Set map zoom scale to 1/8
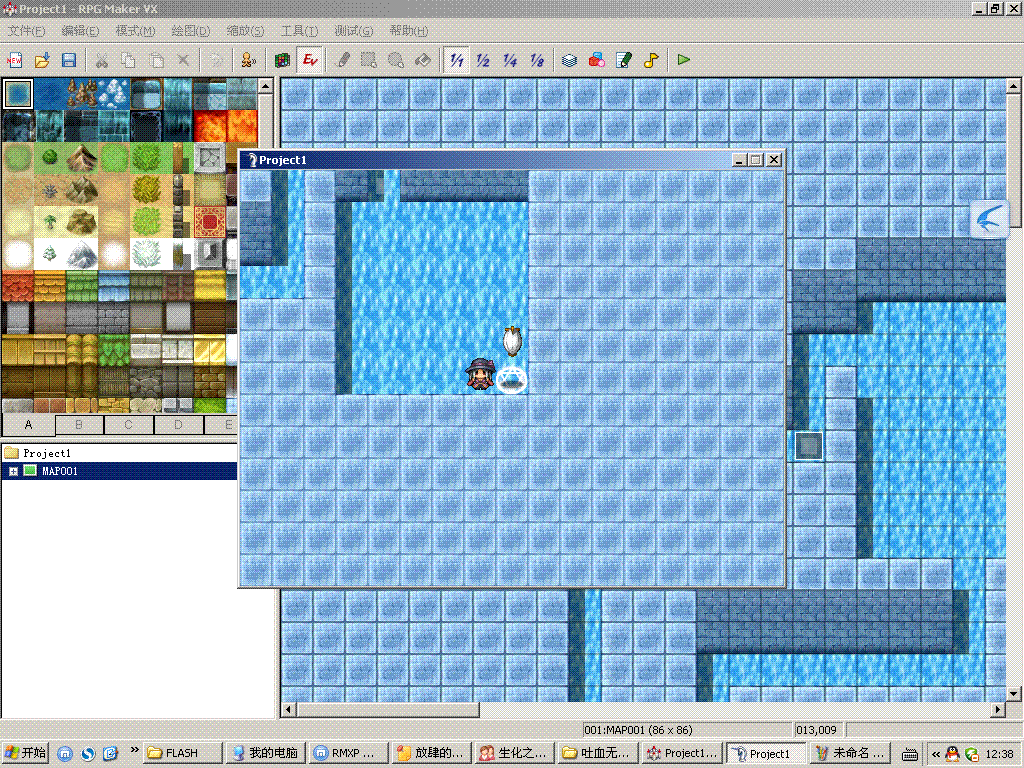The image size is (1024, 768). 537,60
